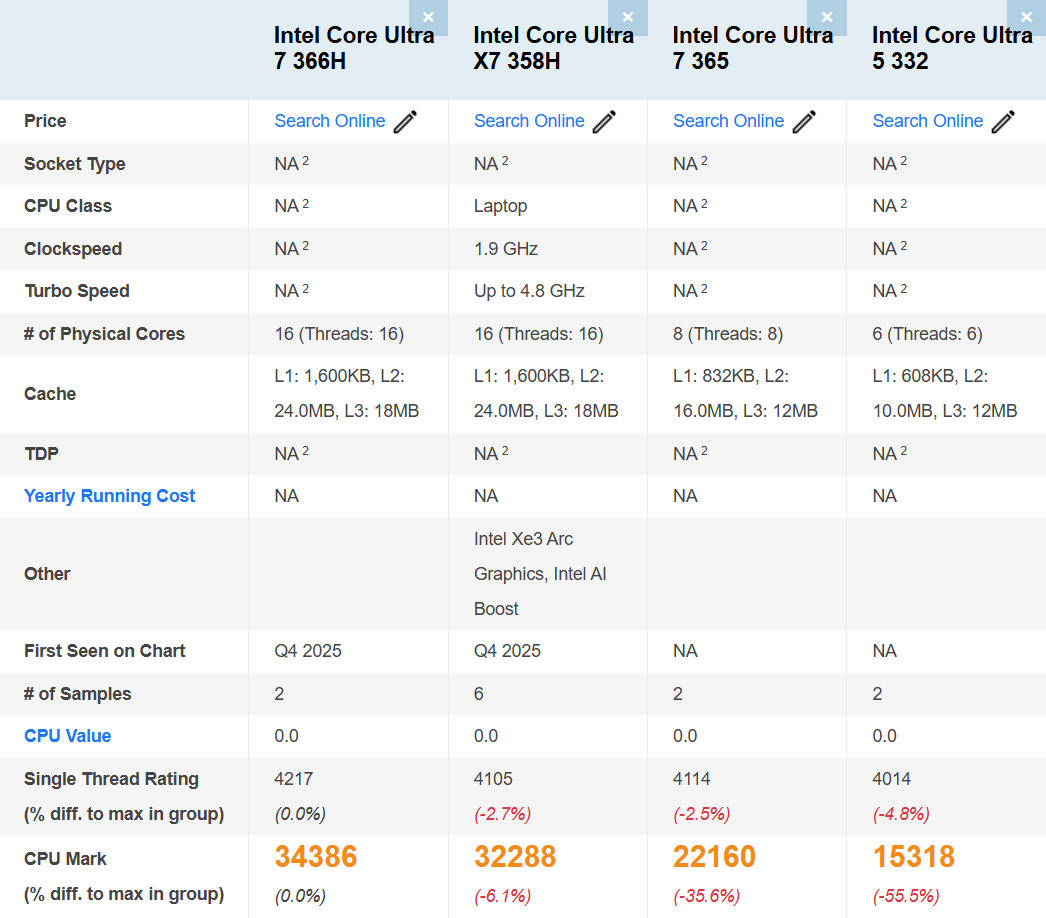Click the Intel Core Ultra 5 332 heading
Image resolution: width=1046 pixels, height=918 pixels.
(951, 48)
